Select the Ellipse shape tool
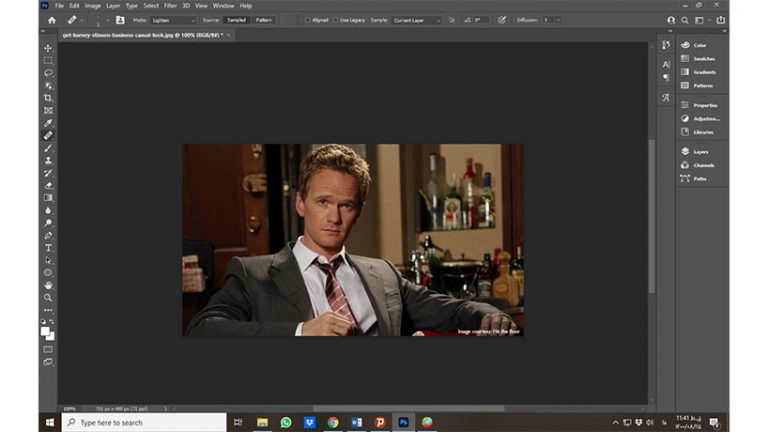768x432 pixels. click(x=48, y=273)
